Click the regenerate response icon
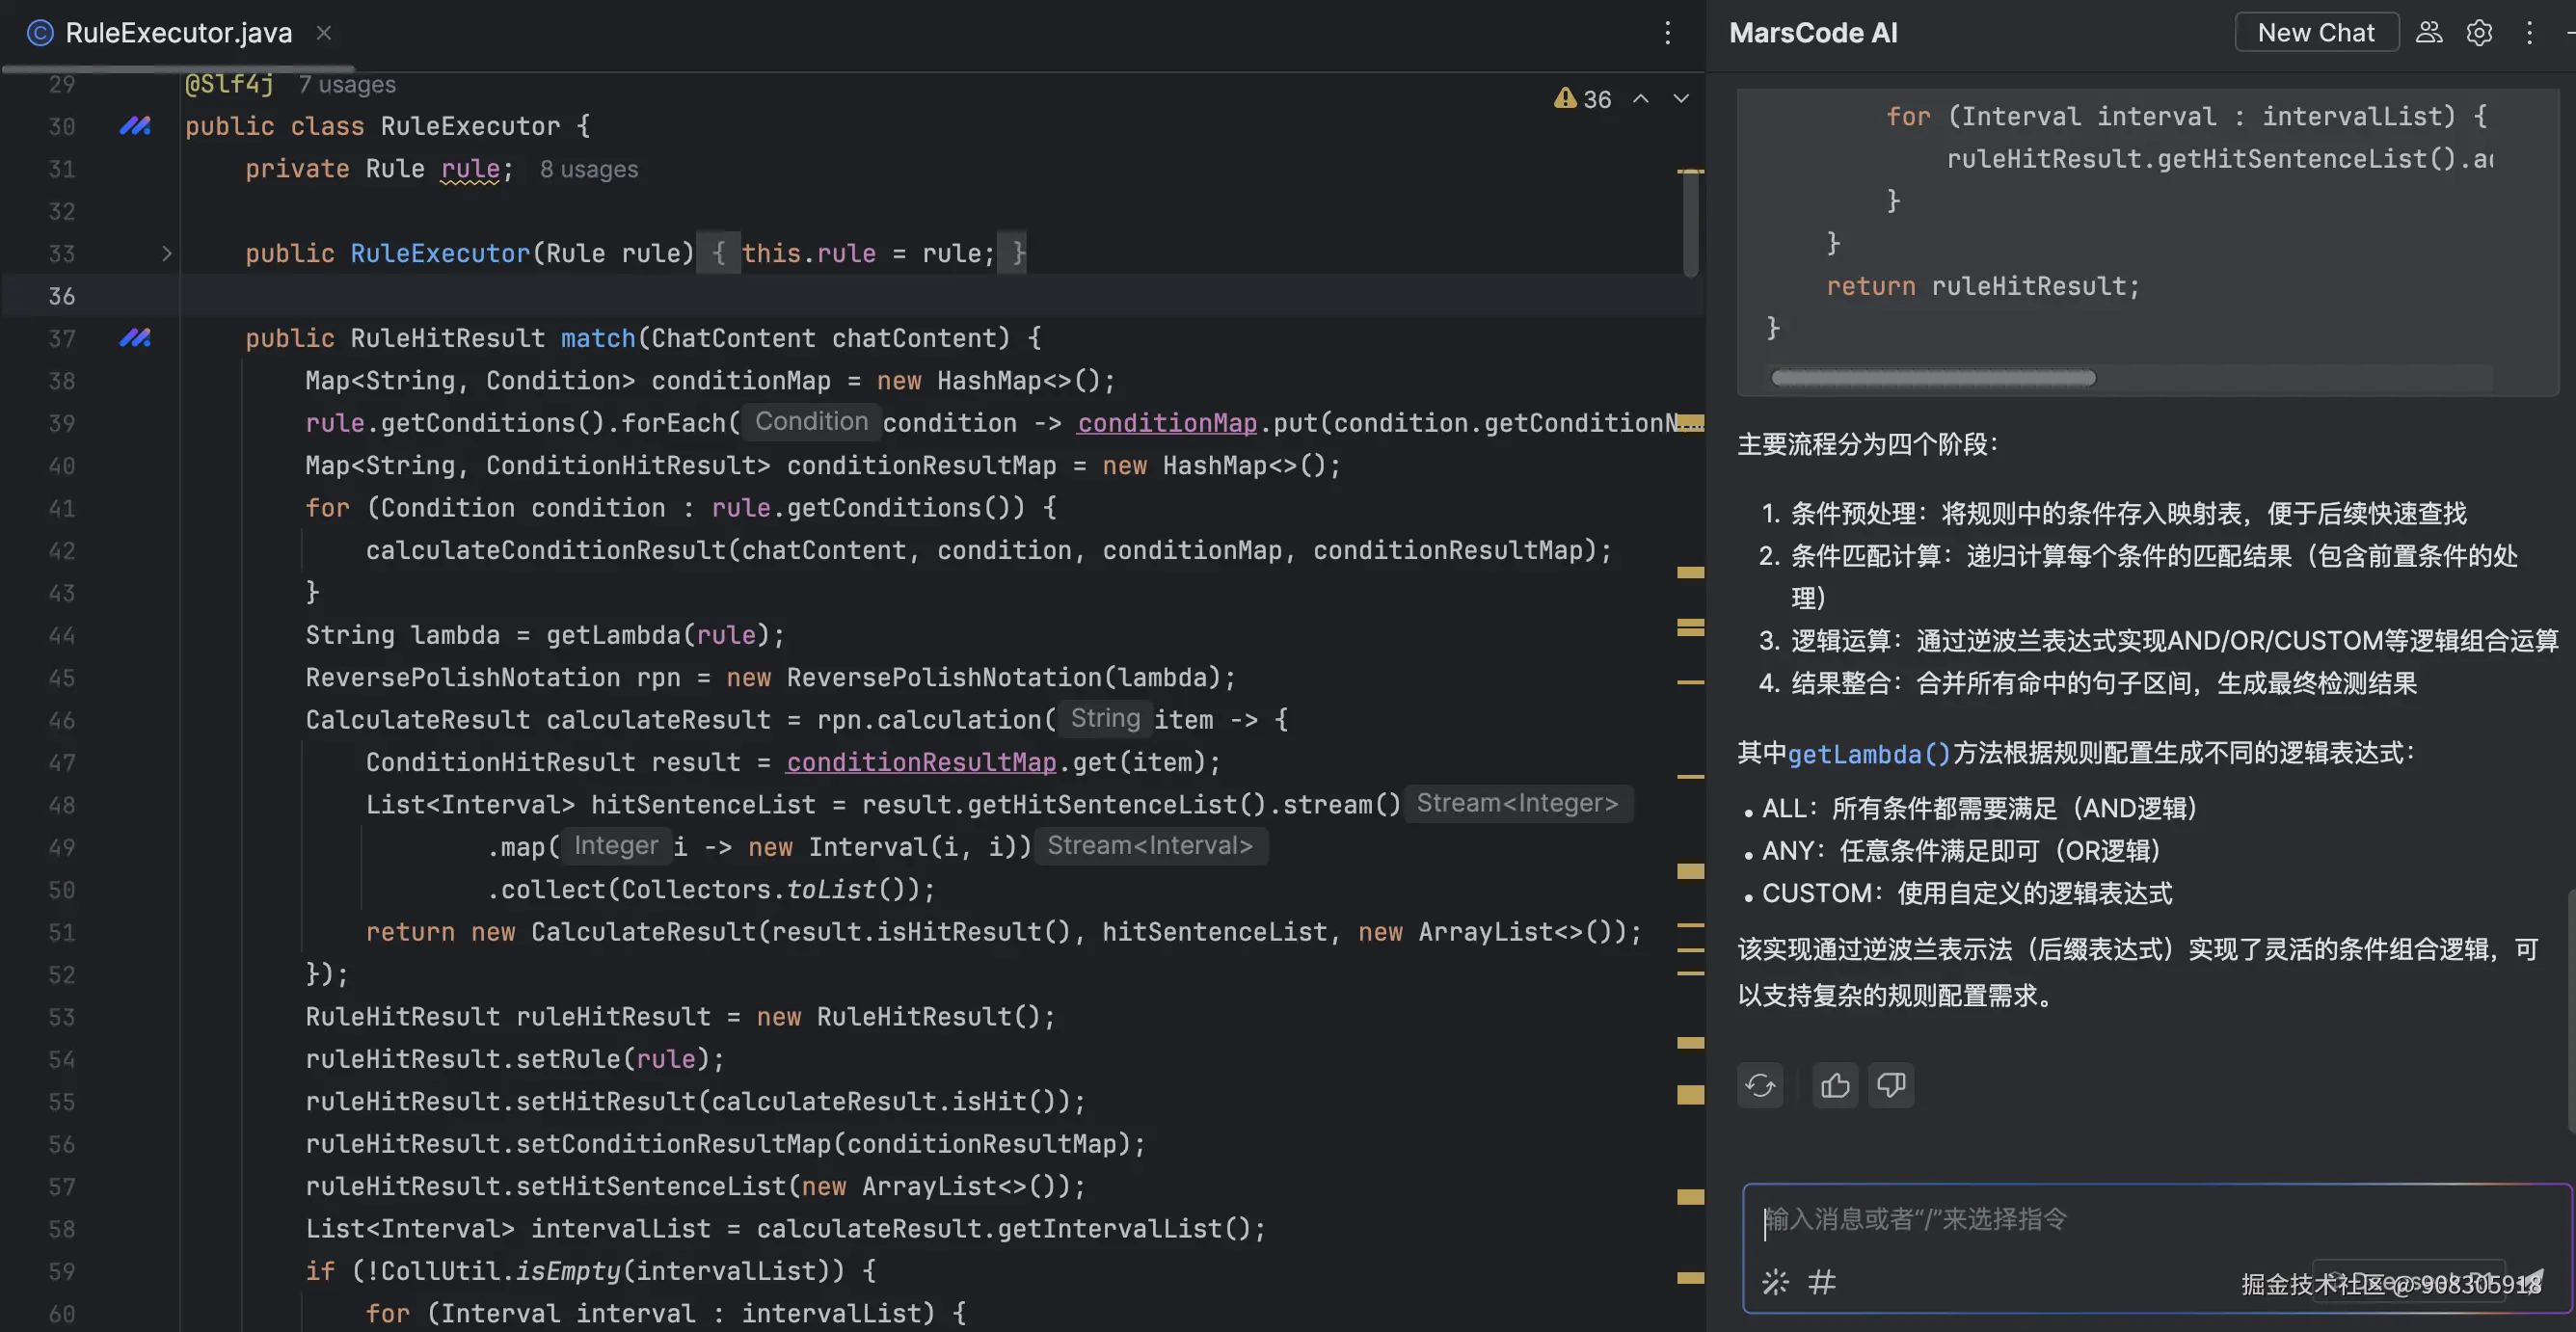 (1760, 1085)
